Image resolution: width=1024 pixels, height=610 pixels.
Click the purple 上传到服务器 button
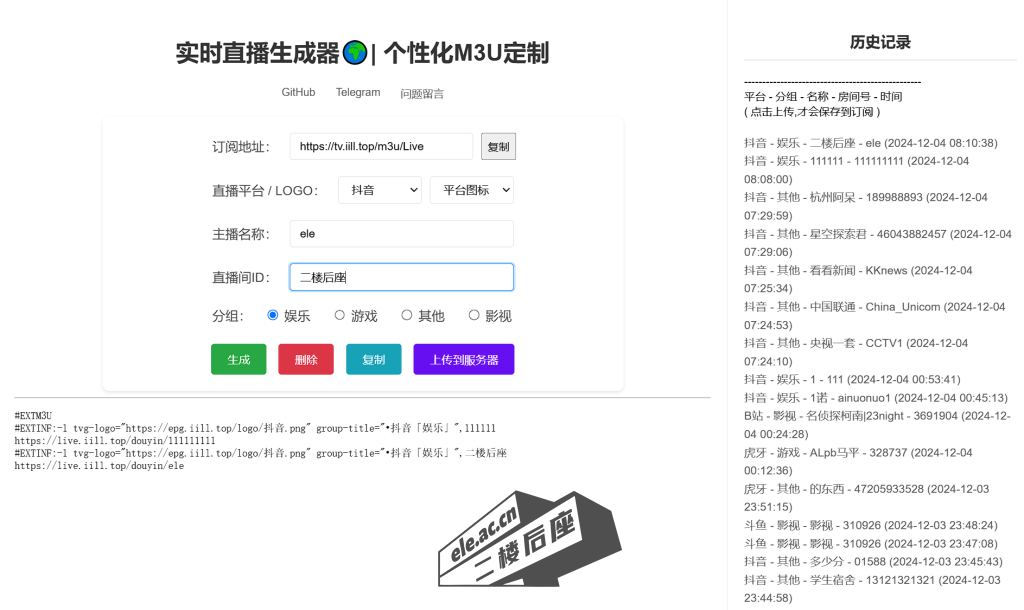tap(464, 359)
